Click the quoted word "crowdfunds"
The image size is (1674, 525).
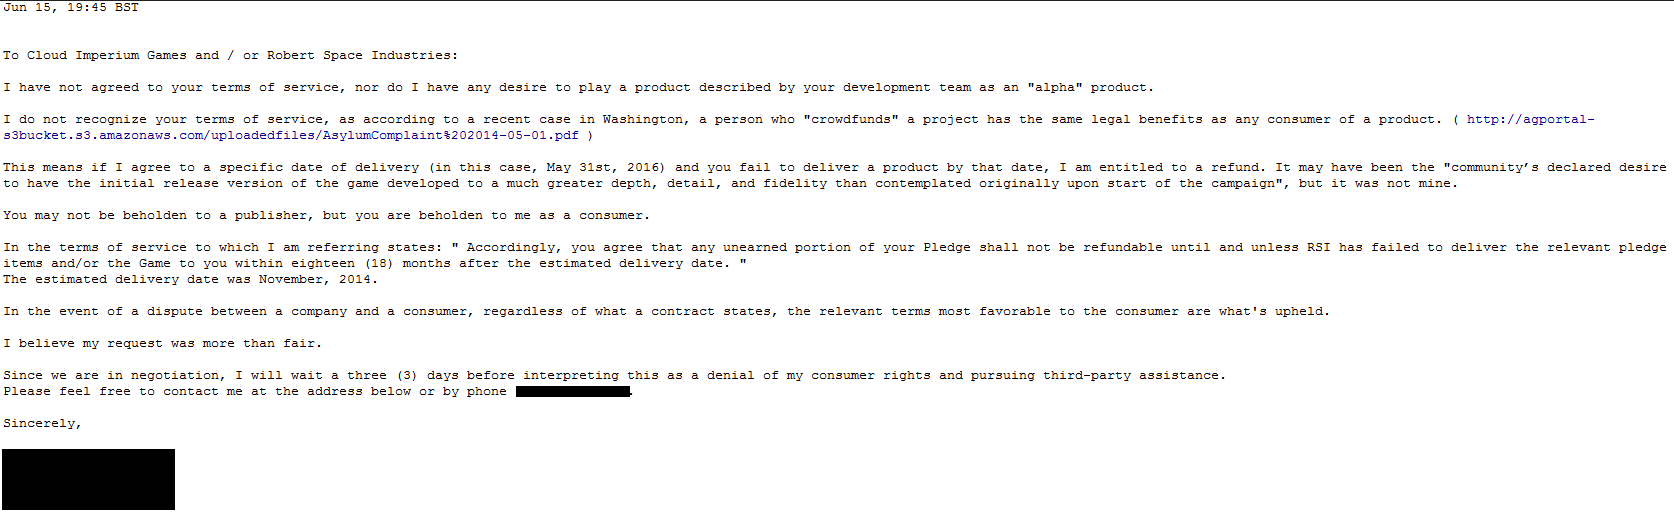tap(851, 119)
